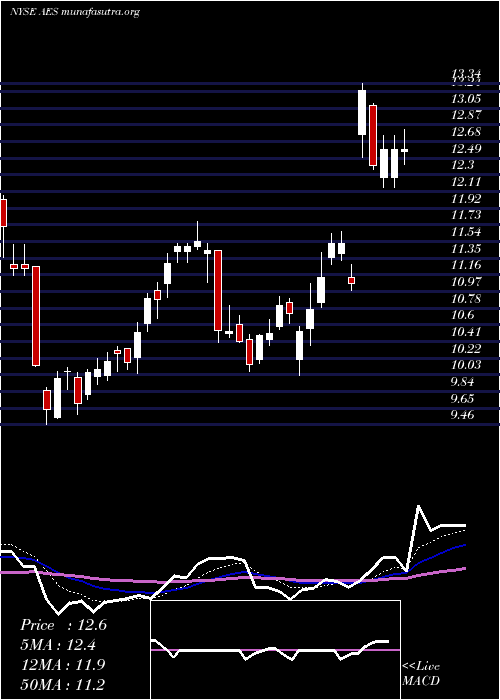
Task: Select the 10.97 price axis label
Action: 466,282
